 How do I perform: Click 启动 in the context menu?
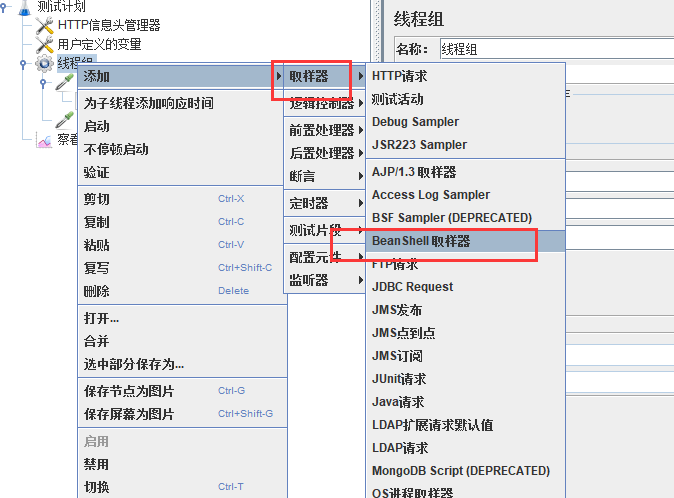(x=97, y=126)
